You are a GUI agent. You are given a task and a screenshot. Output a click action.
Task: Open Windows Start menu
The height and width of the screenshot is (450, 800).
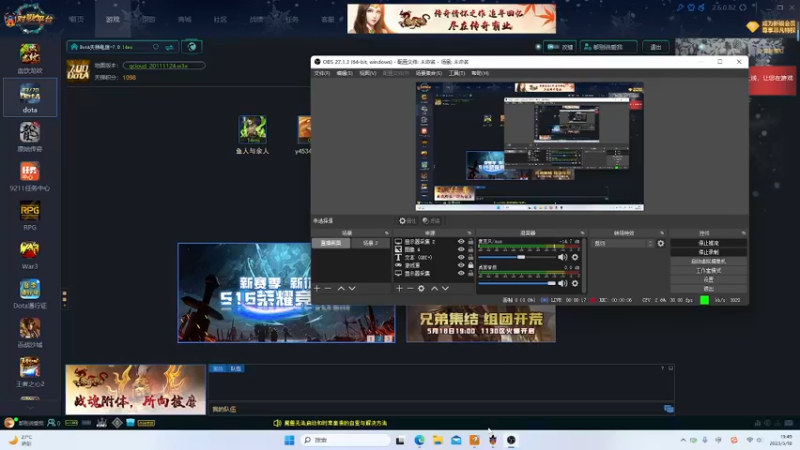tap(289, 440)
